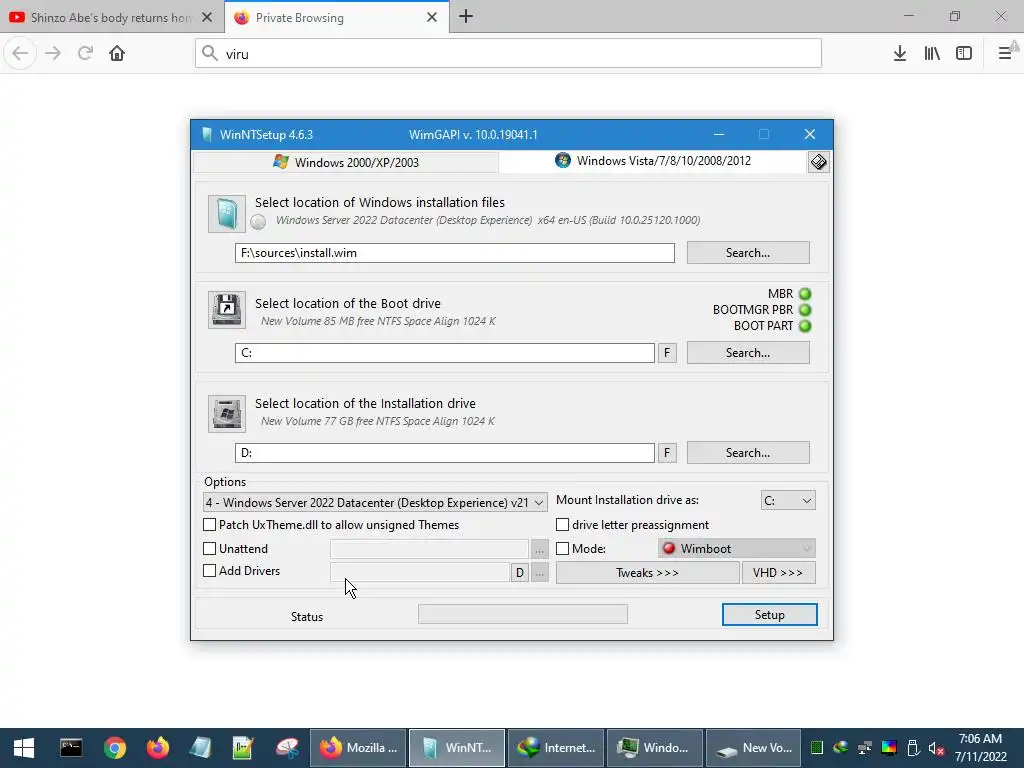
Task: Open the pinned WinNTSetup book icon in taskbar
Action: coord(200,748)
